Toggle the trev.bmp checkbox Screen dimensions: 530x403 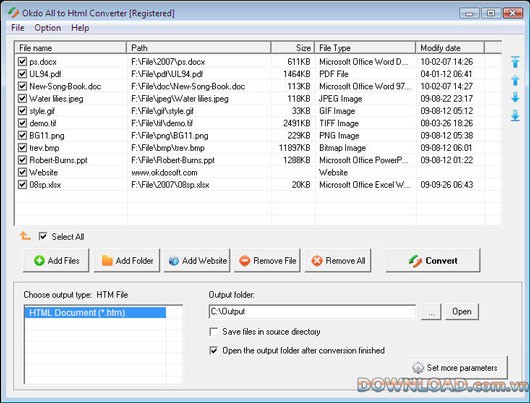[x=22, y=148]
